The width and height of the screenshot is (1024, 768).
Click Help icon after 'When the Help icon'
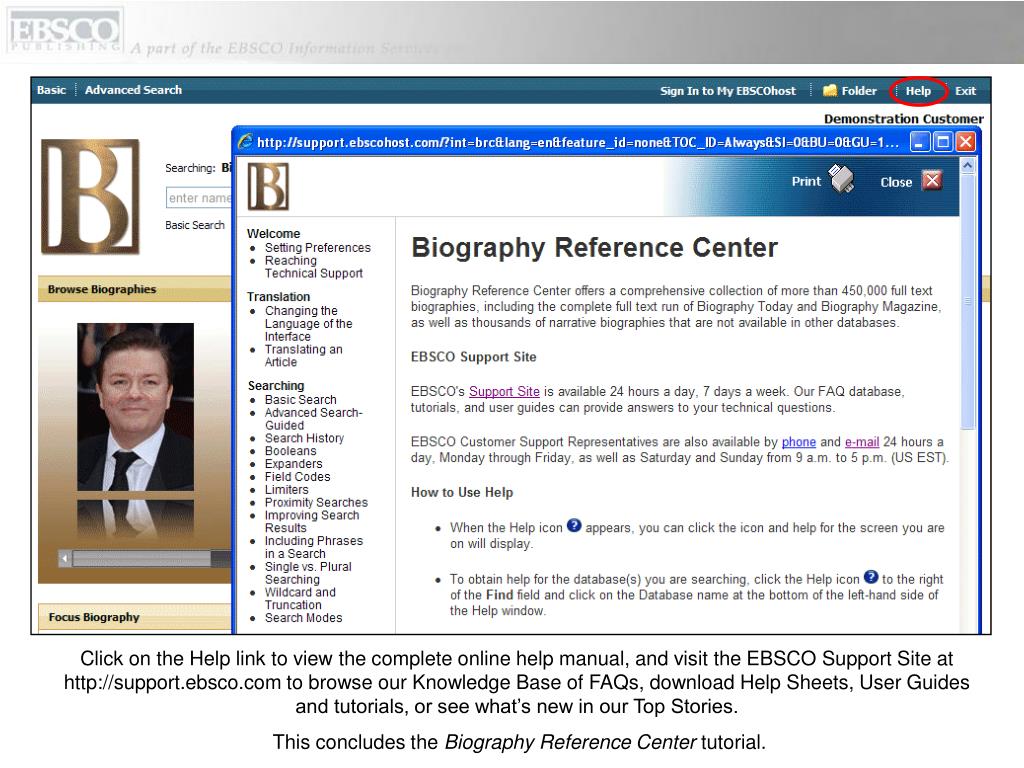click(x=574, y=525)
